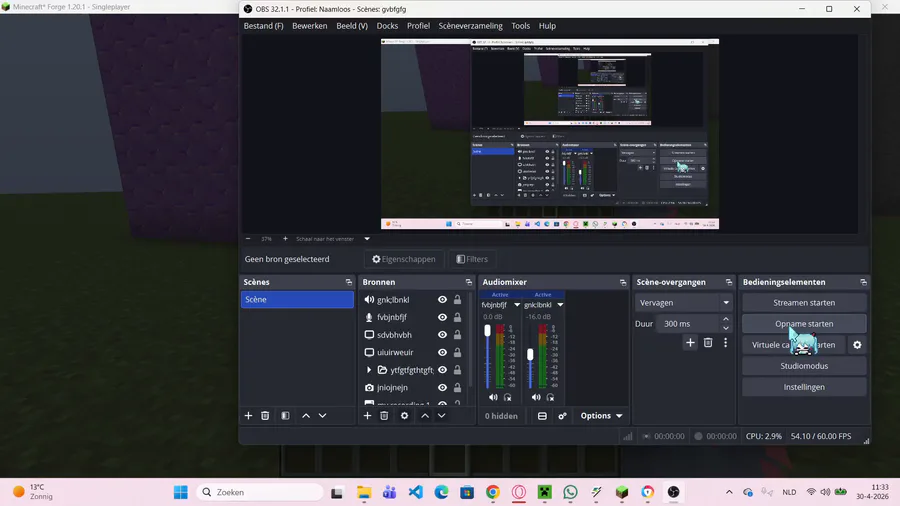
Task: Hide the gnklbnkl source with its eye icon
Action: [442, 299]
